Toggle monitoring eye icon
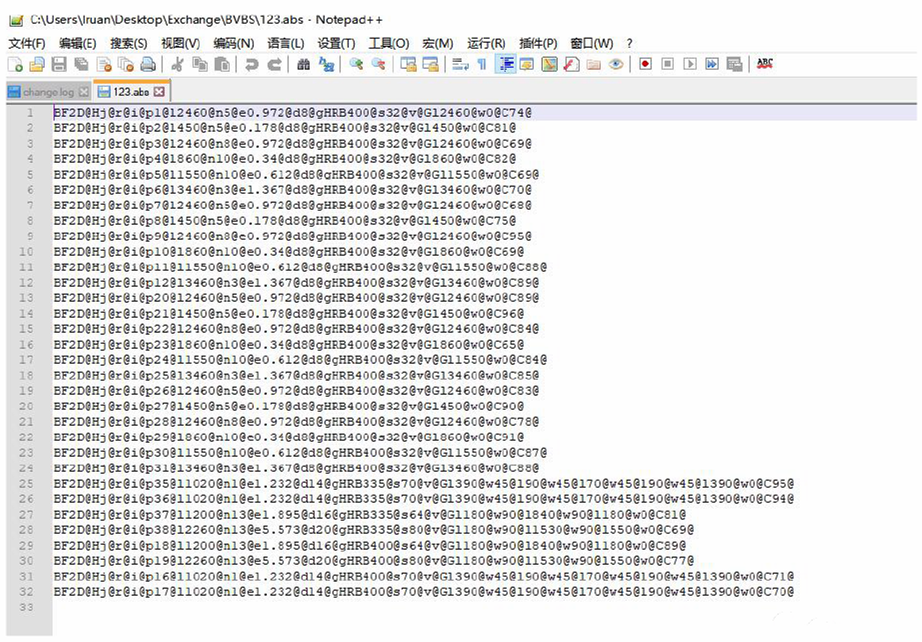 [616, 64]
